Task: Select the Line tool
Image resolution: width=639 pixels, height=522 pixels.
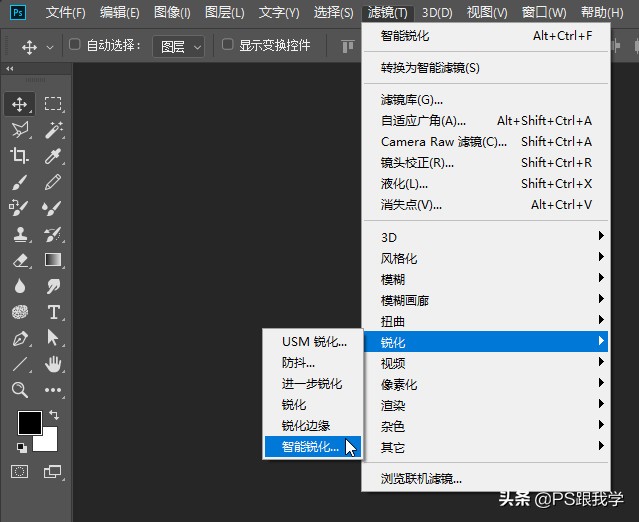Action: pyautogui.click(x=20, y=364)
